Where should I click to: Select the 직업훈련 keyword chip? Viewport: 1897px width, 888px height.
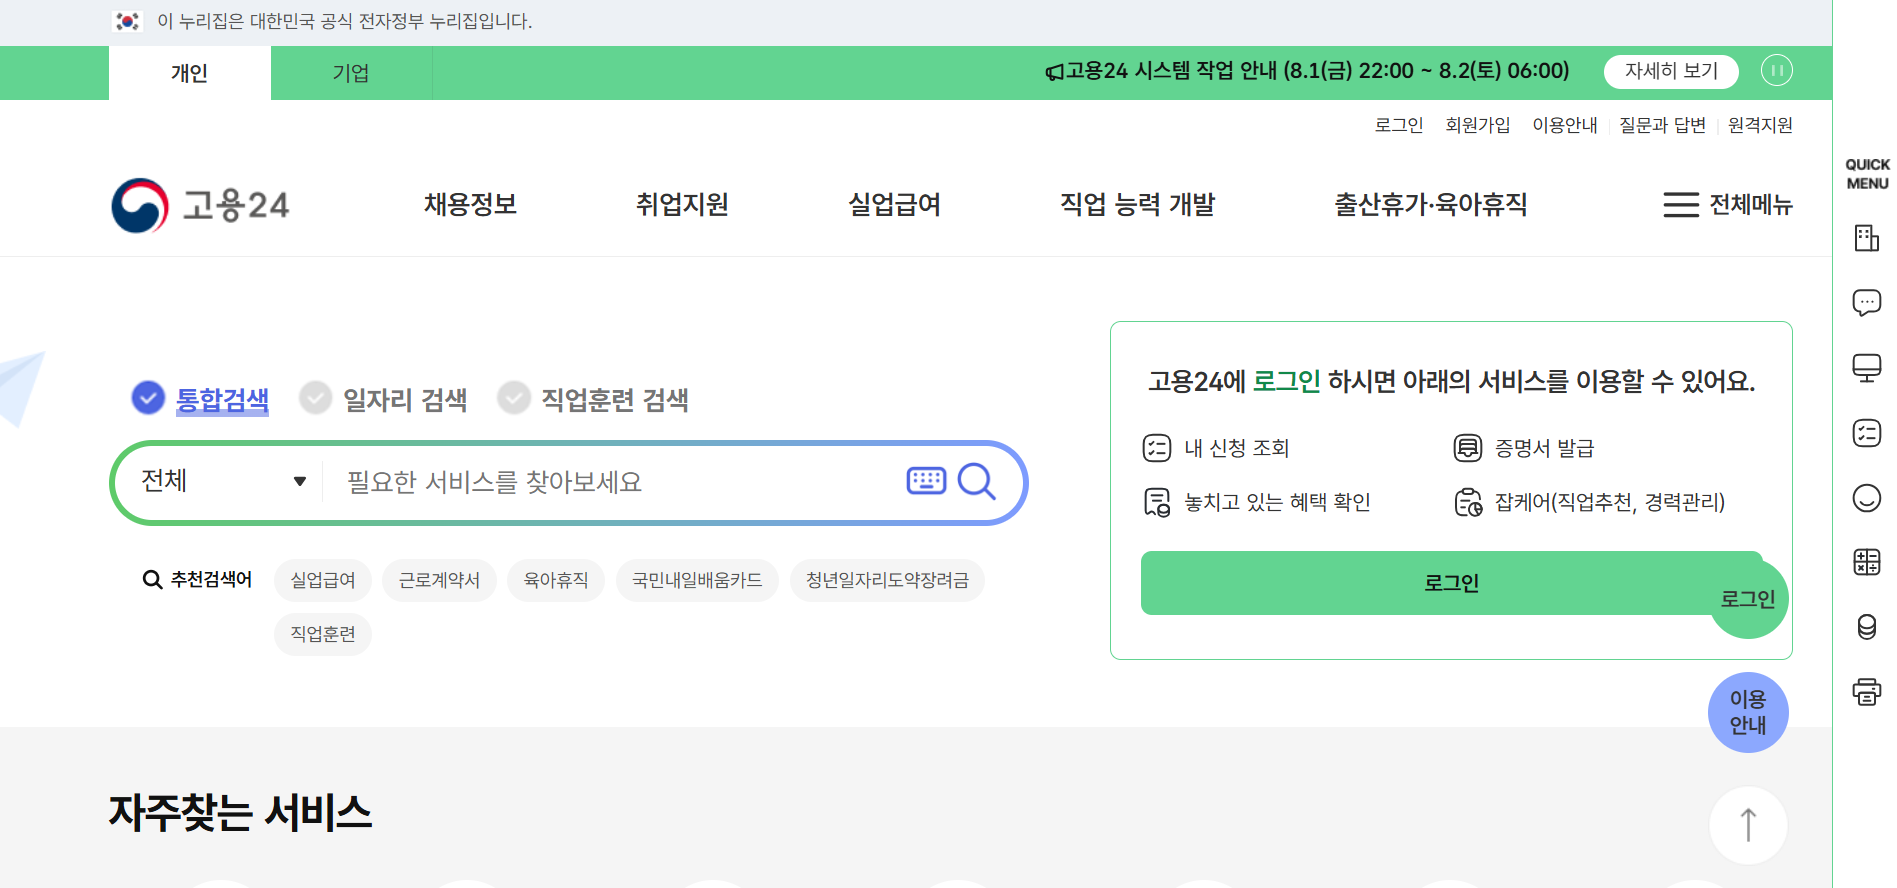tap(323, 634)
